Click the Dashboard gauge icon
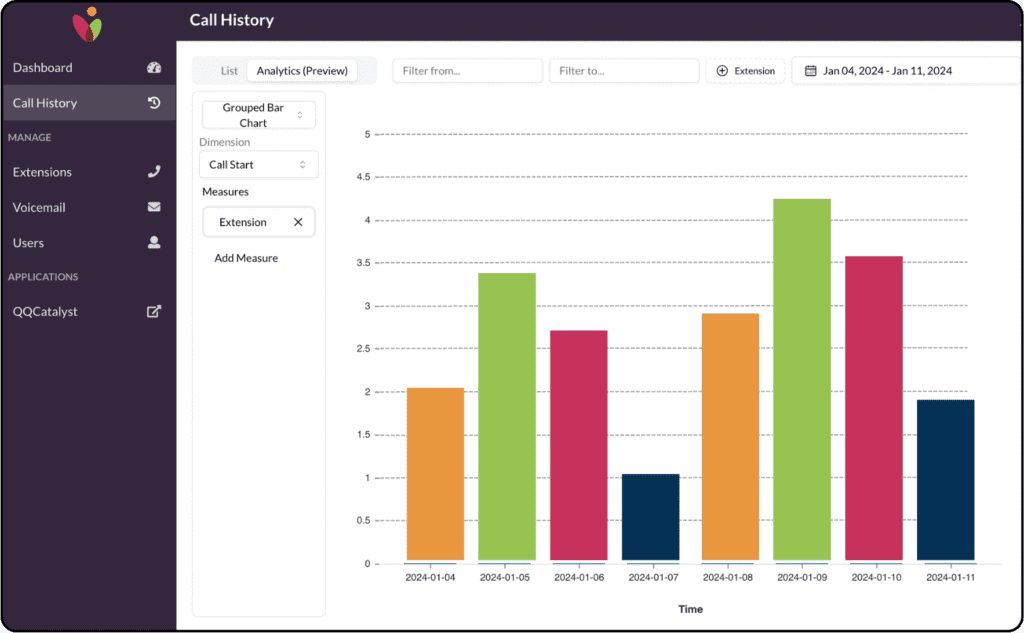1024x633 pixels. 154,67
